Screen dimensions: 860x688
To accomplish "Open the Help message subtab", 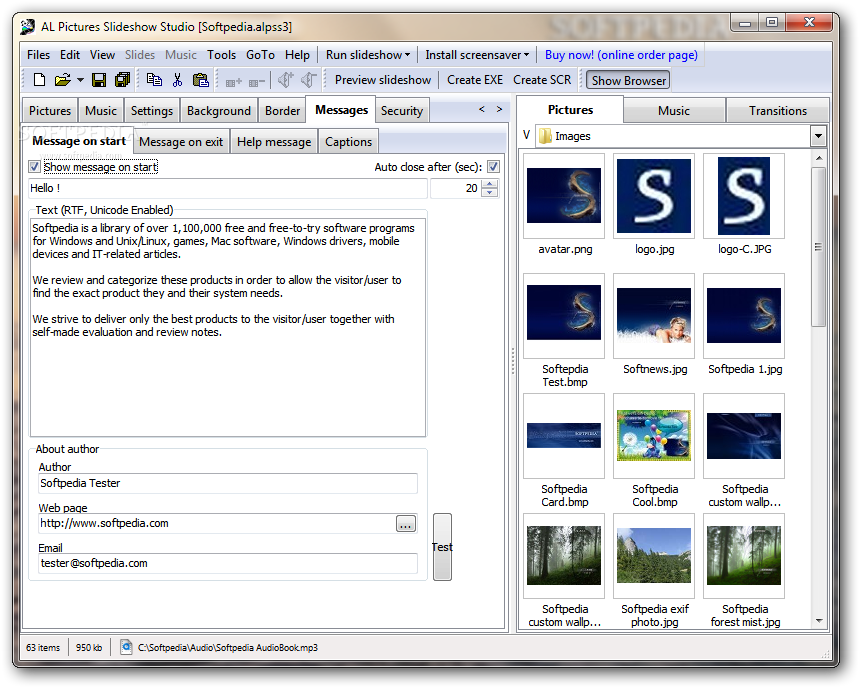I will click(x=274, y=142).
